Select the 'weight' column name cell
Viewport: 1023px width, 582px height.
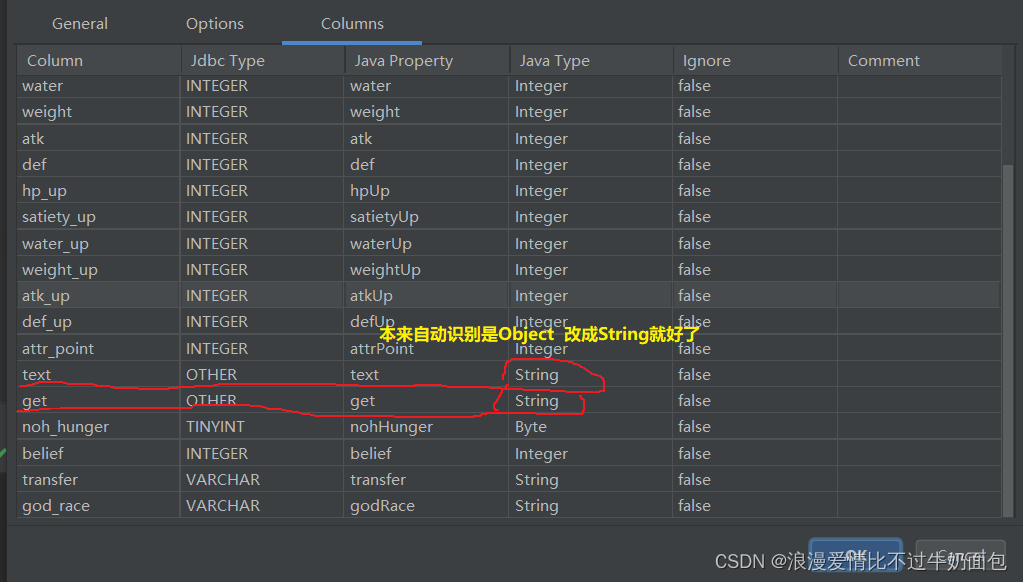coord(99,112)
